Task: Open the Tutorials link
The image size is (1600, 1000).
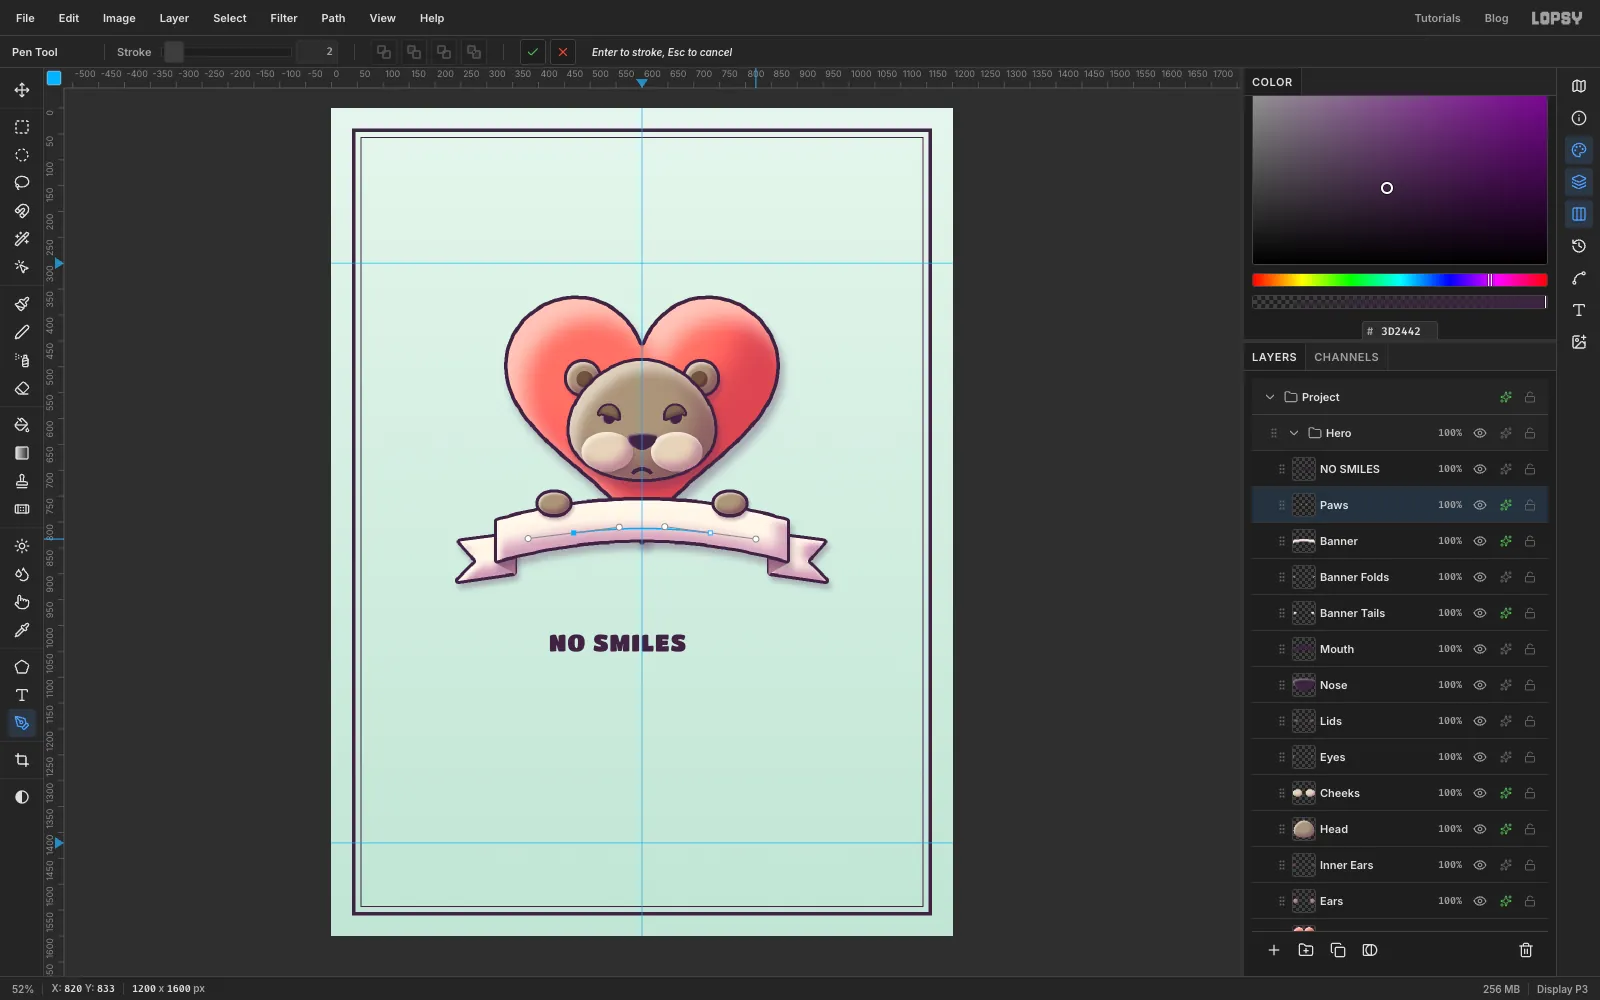Action: (1437, 18)
